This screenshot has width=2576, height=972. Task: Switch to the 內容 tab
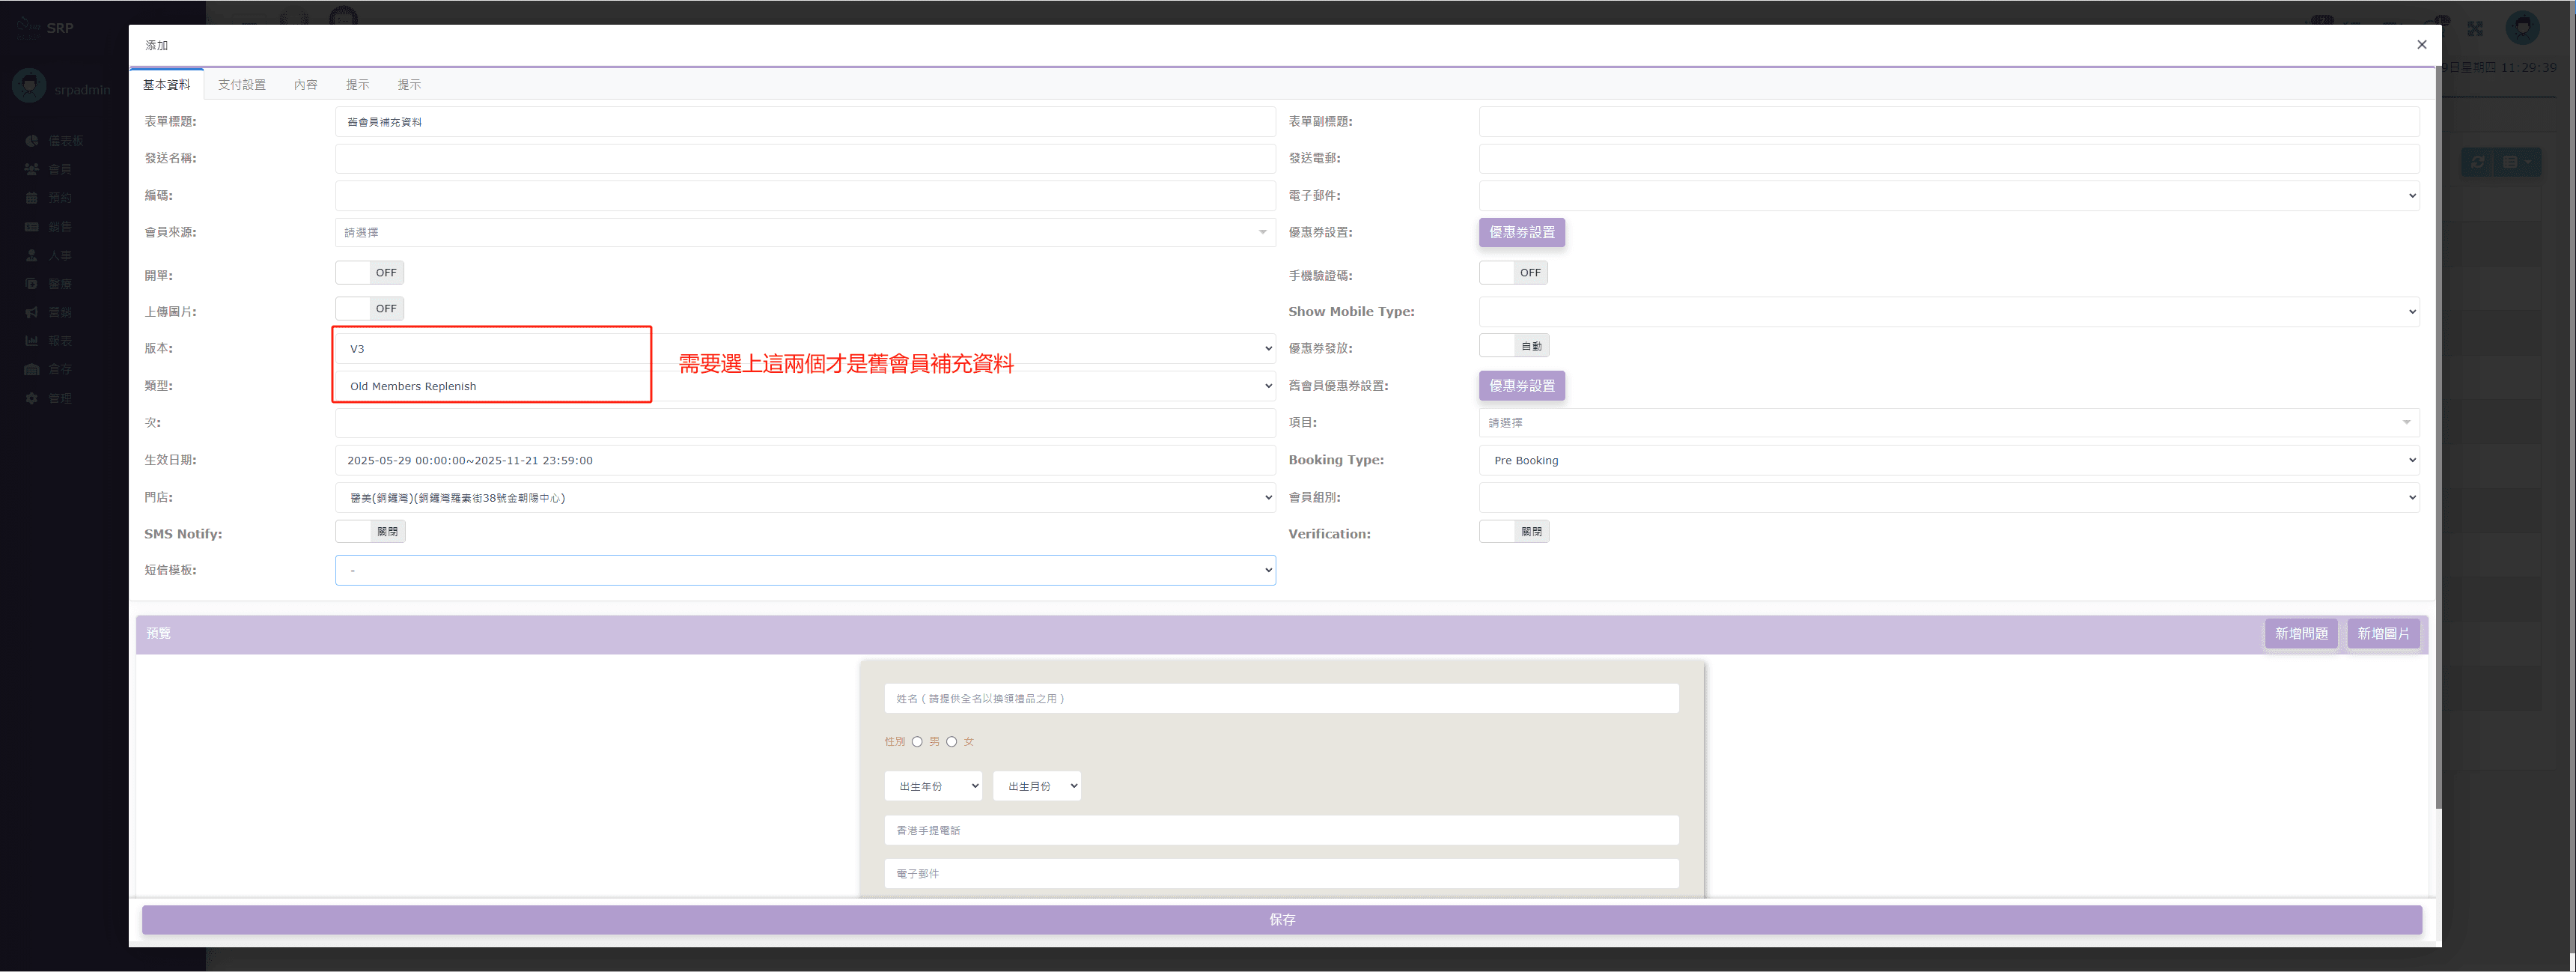click(305, 85)
